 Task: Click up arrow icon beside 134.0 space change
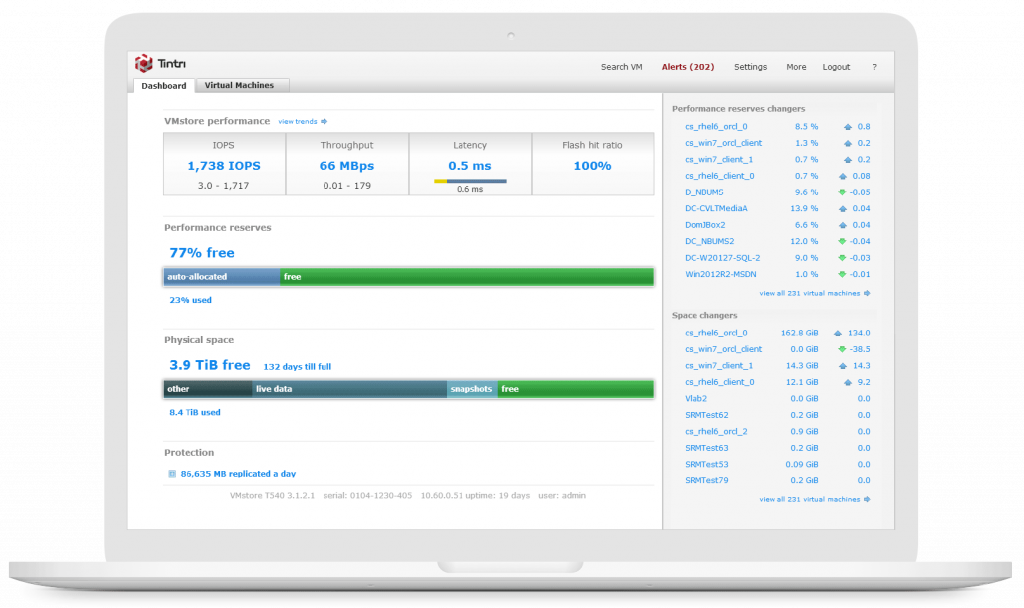click(x=838, y=333)
